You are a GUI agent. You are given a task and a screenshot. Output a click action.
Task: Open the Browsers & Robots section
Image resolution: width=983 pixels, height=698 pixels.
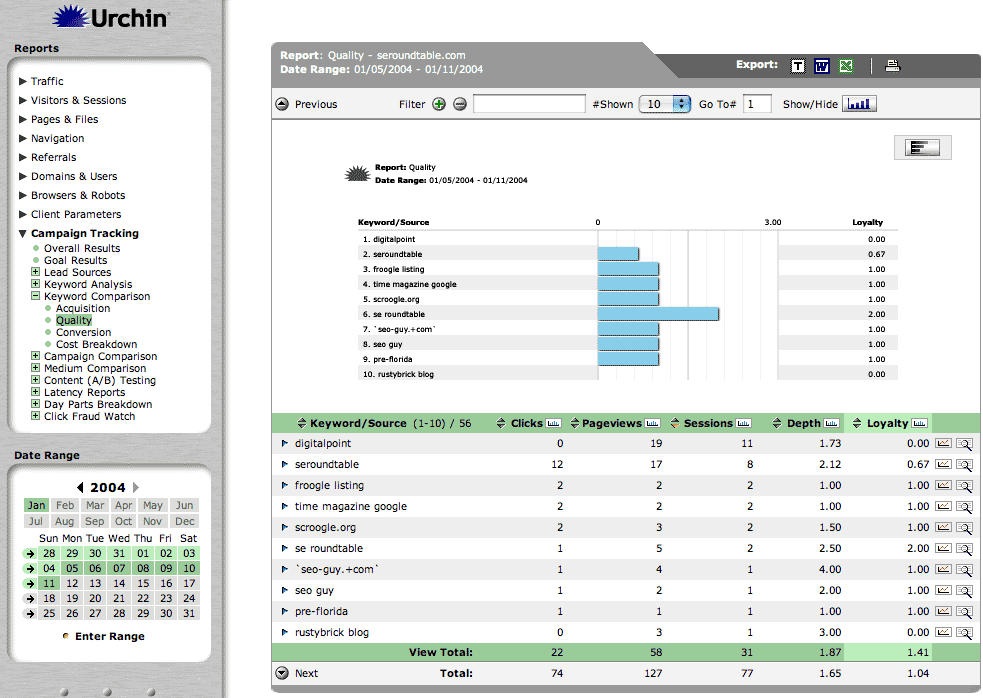(x=78, y=195)
